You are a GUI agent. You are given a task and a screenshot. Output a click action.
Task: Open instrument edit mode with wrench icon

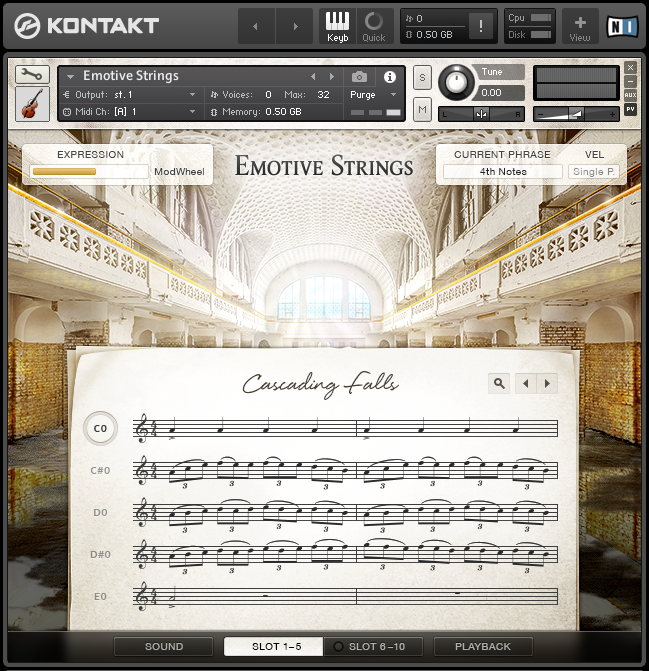pos(33,74)
